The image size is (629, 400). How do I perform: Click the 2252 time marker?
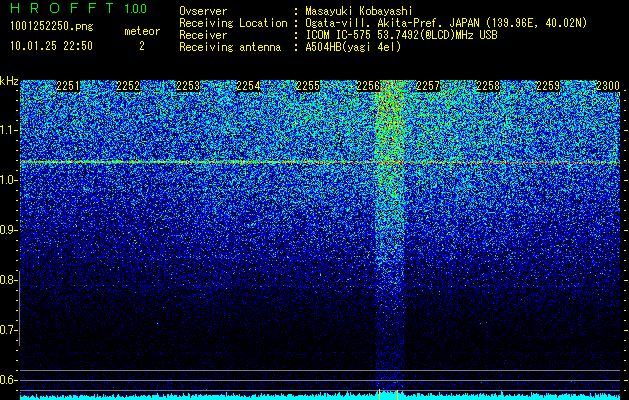click(x=128, y=86)
